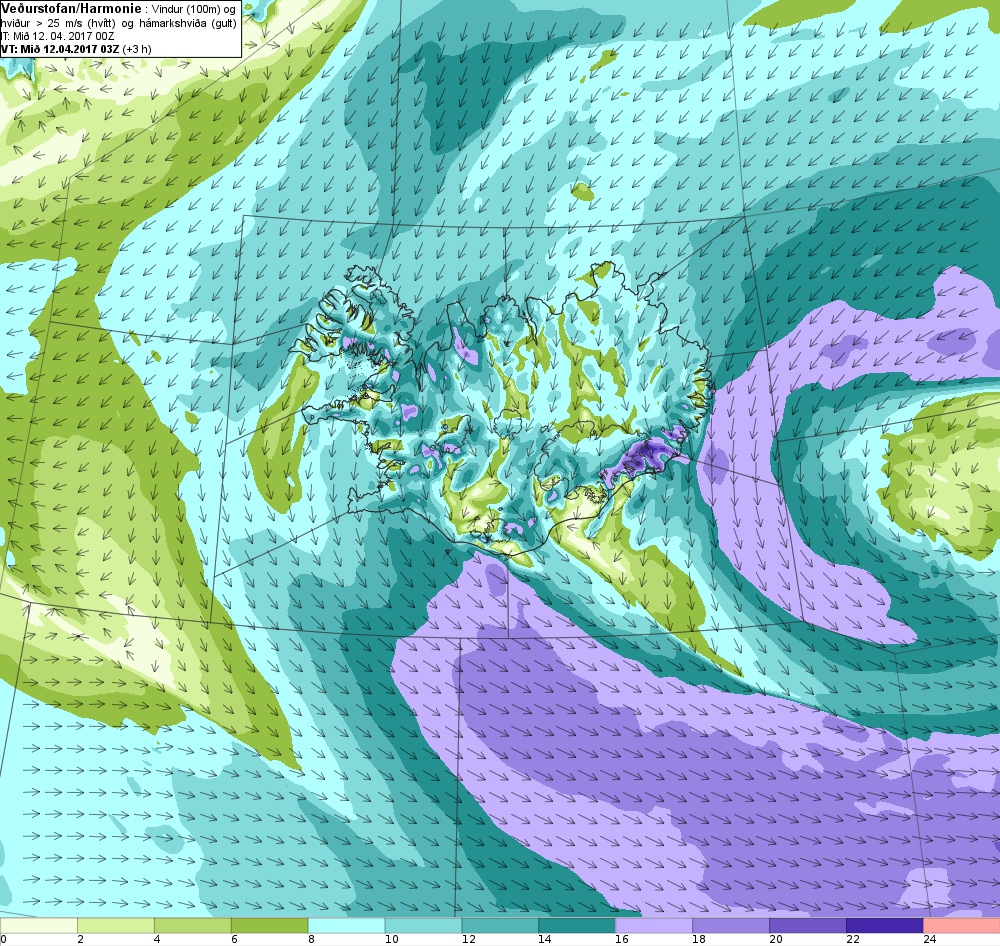The width and height of the screenshot is (1000, 946).
Task: Click the 'VT: Mið 12.04.2017 03Z' valid time
Action: point(59,49)
